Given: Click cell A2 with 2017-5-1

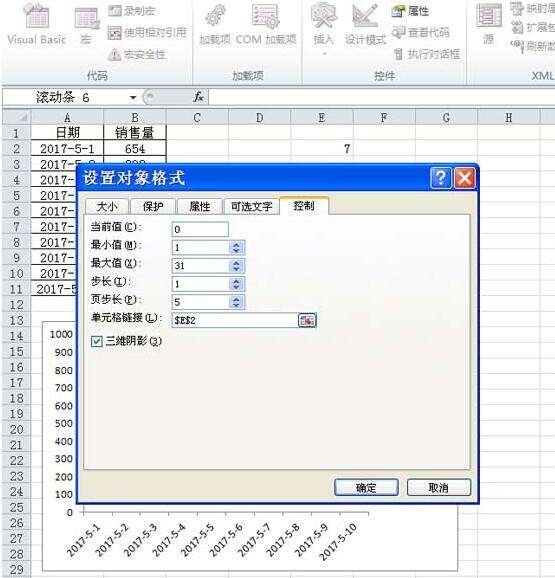Looking at the screenshot, I should [x=67, y=149].
